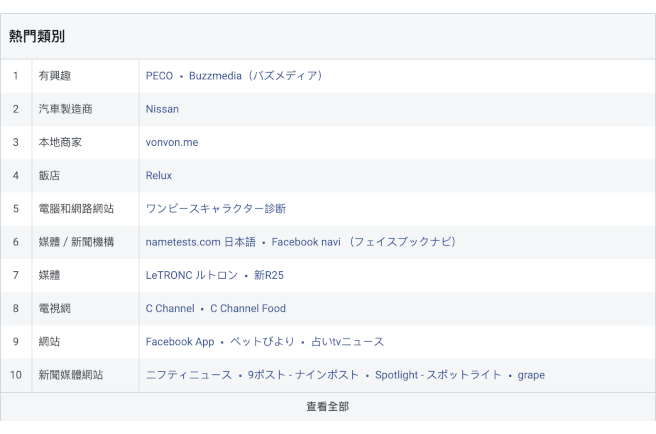This screenshot has height=434, width=656.
Task: Select the 飯店 category cell
Action: click(x=85, y=175)
